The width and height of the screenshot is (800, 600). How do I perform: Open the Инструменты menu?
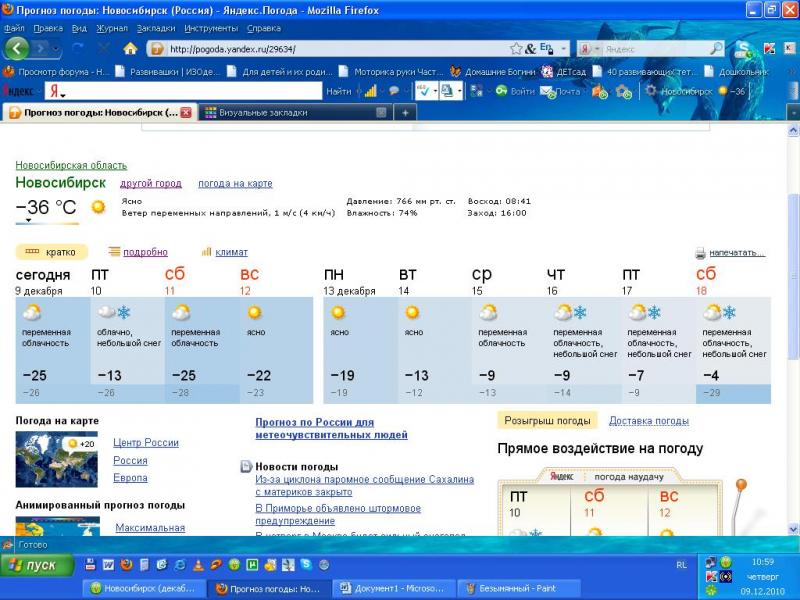tap(211, 29)
